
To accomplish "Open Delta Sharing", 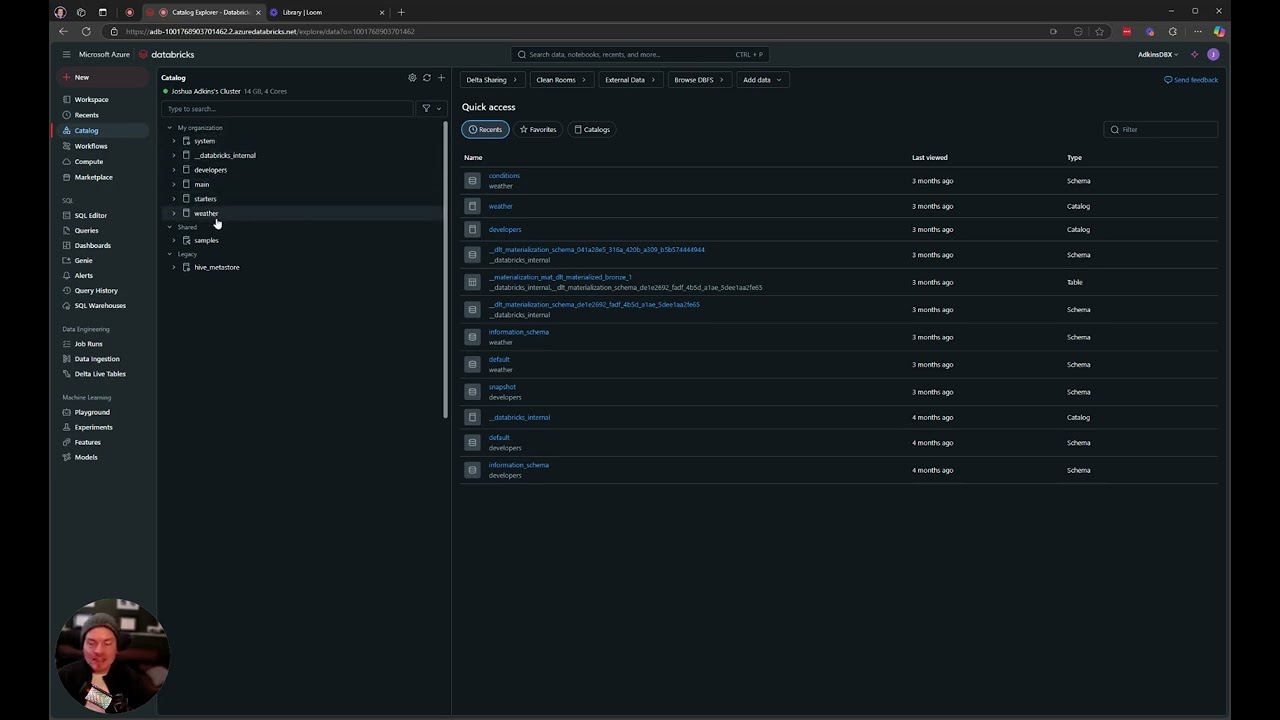I will (491, 79).
